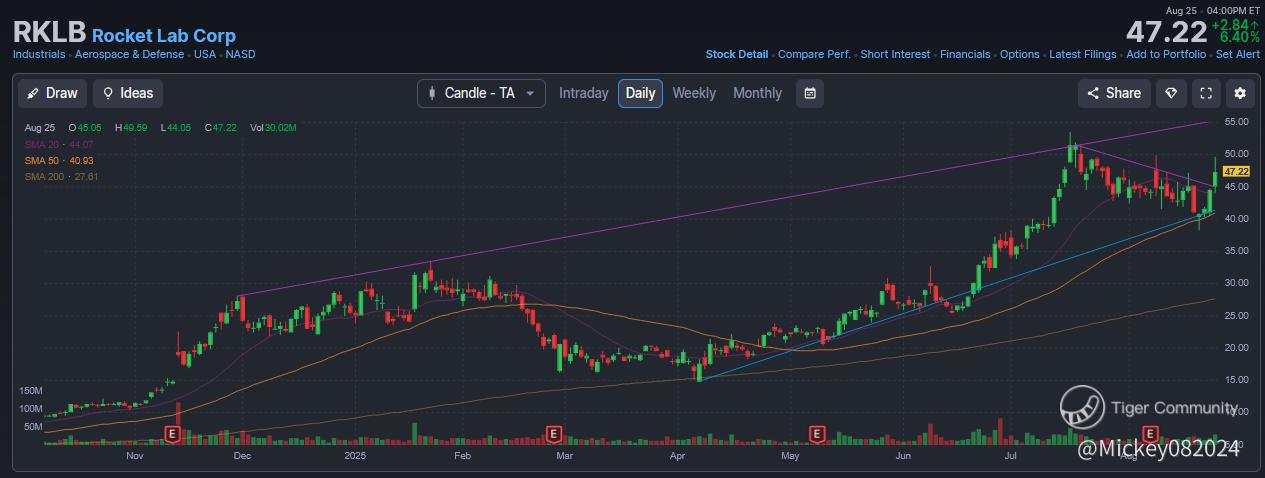Click the Set Alert link
Image resolution: width=1265 pixels, height=478 pixels.
1237,54
